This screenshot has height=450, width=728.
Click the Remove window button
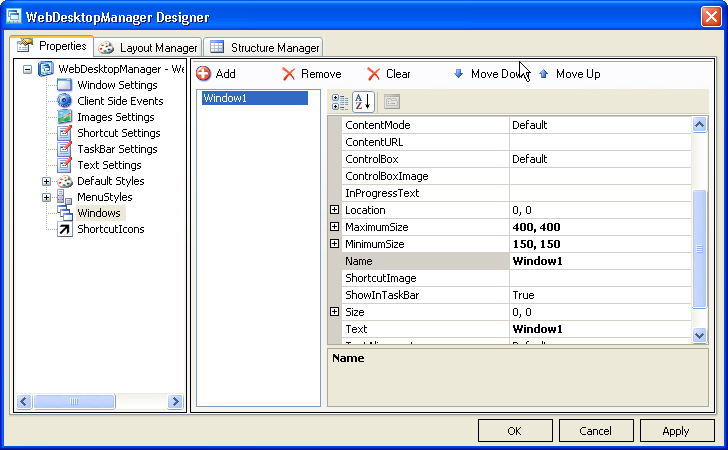[311, 74]
